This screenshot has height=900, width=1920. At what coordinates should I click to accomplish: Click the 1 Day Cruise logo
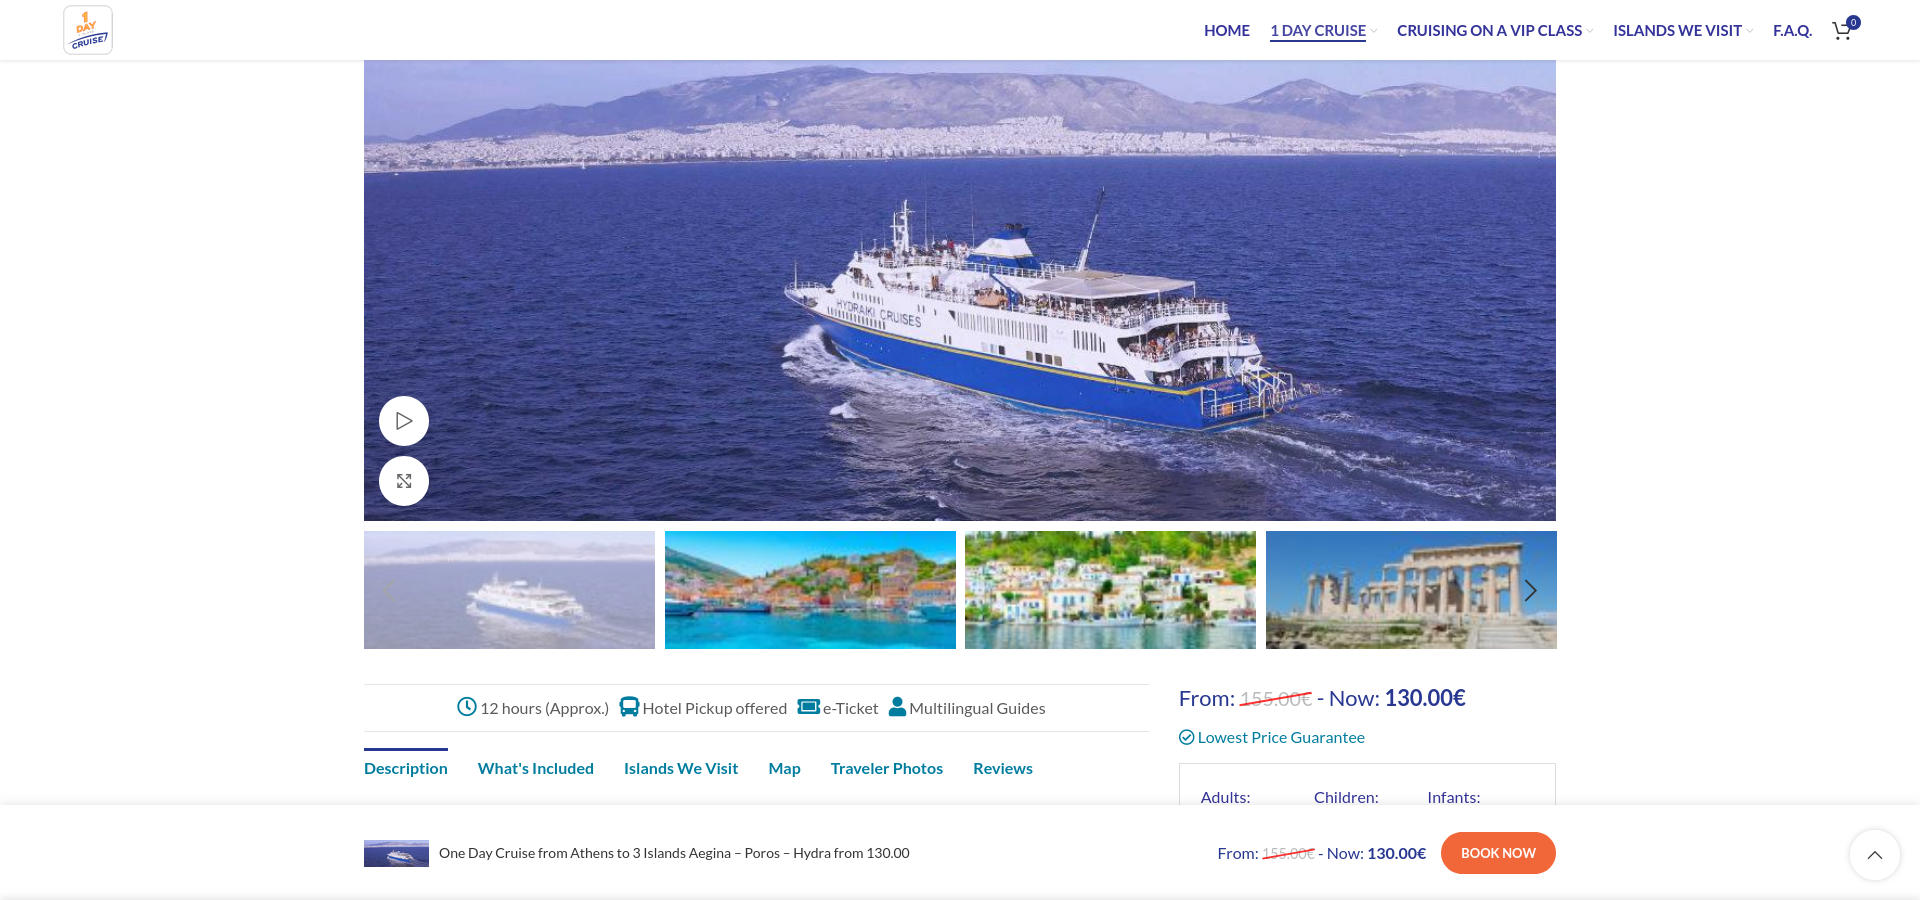click(88, 30)
